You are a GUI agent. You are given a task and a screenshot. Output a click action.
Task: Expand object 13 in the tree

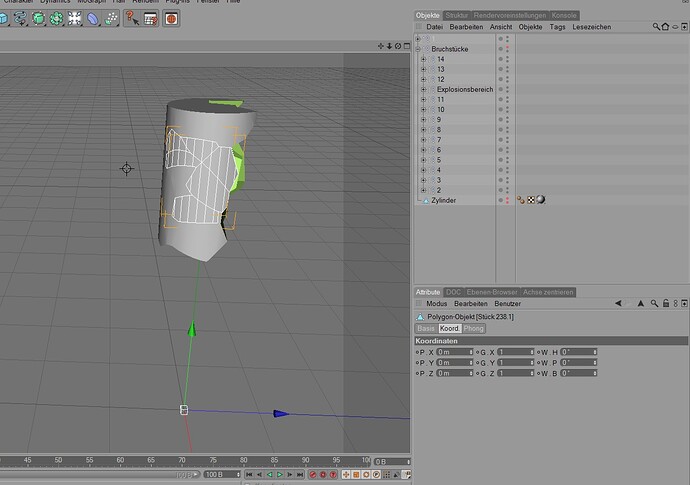pyautogui.click(x=423, y=69)
